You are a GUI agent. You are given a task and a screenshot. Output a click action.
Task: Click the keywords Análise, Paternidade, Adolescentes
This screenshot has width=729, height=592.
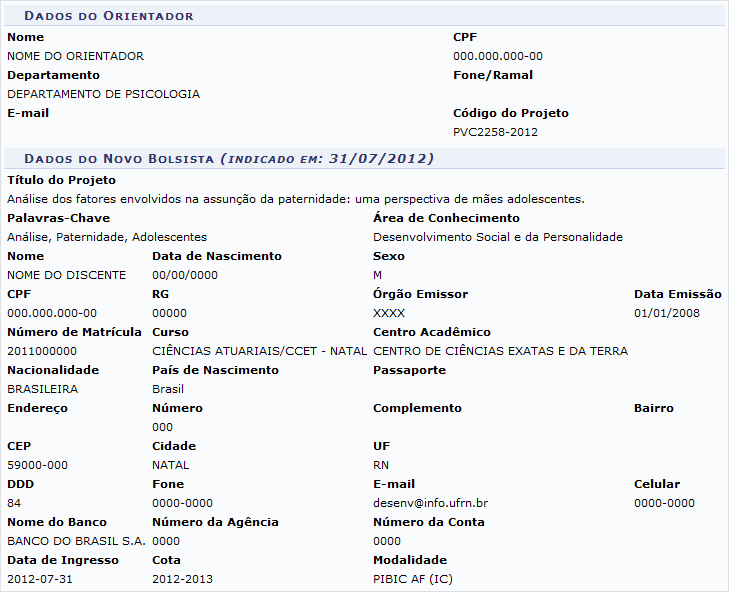click(x=107, y=237)
